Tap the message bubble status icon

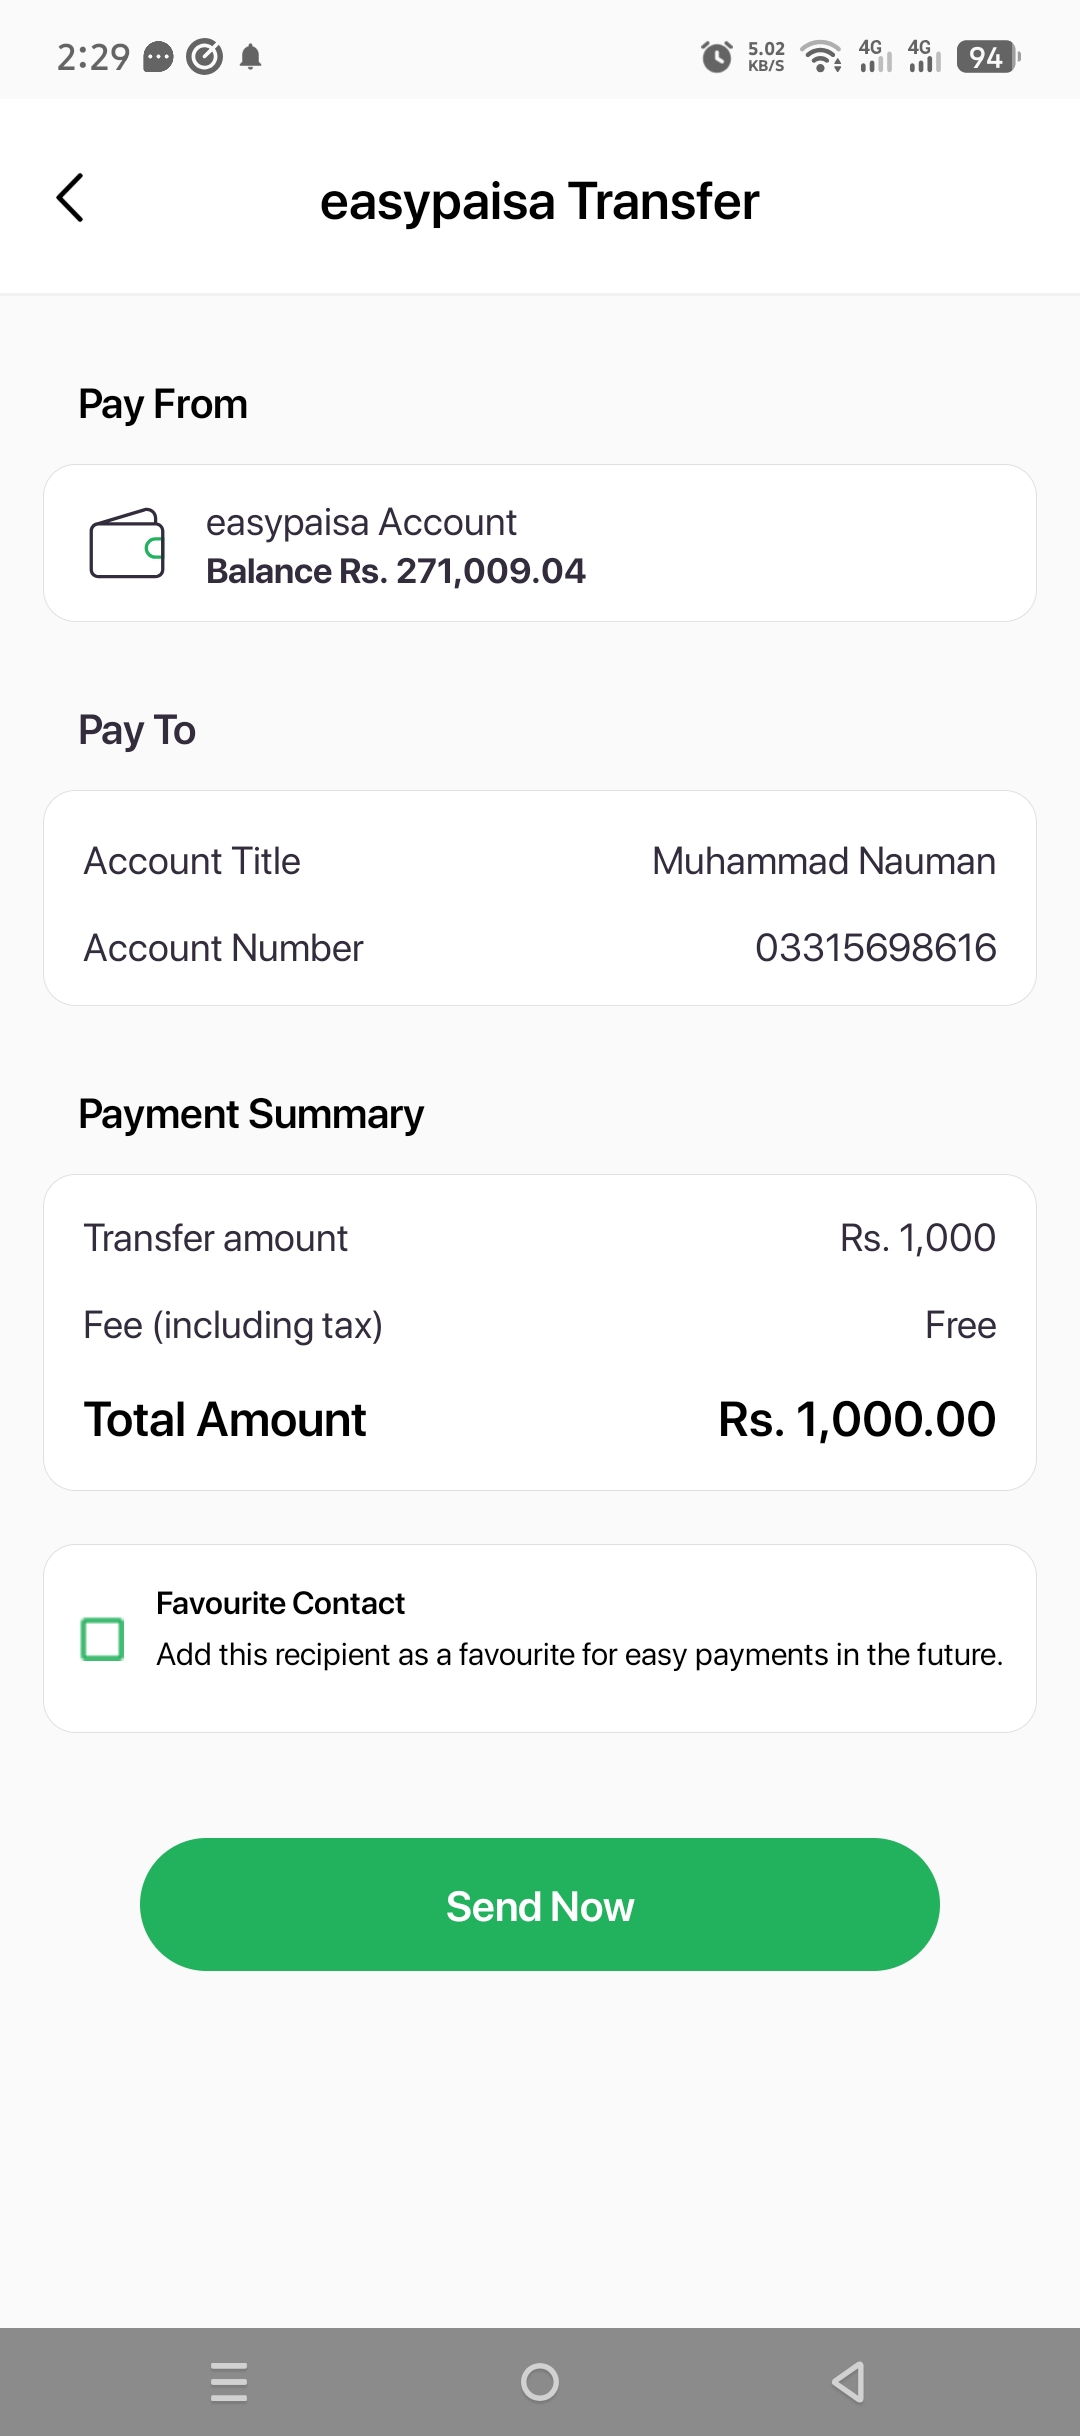point(158,57)
